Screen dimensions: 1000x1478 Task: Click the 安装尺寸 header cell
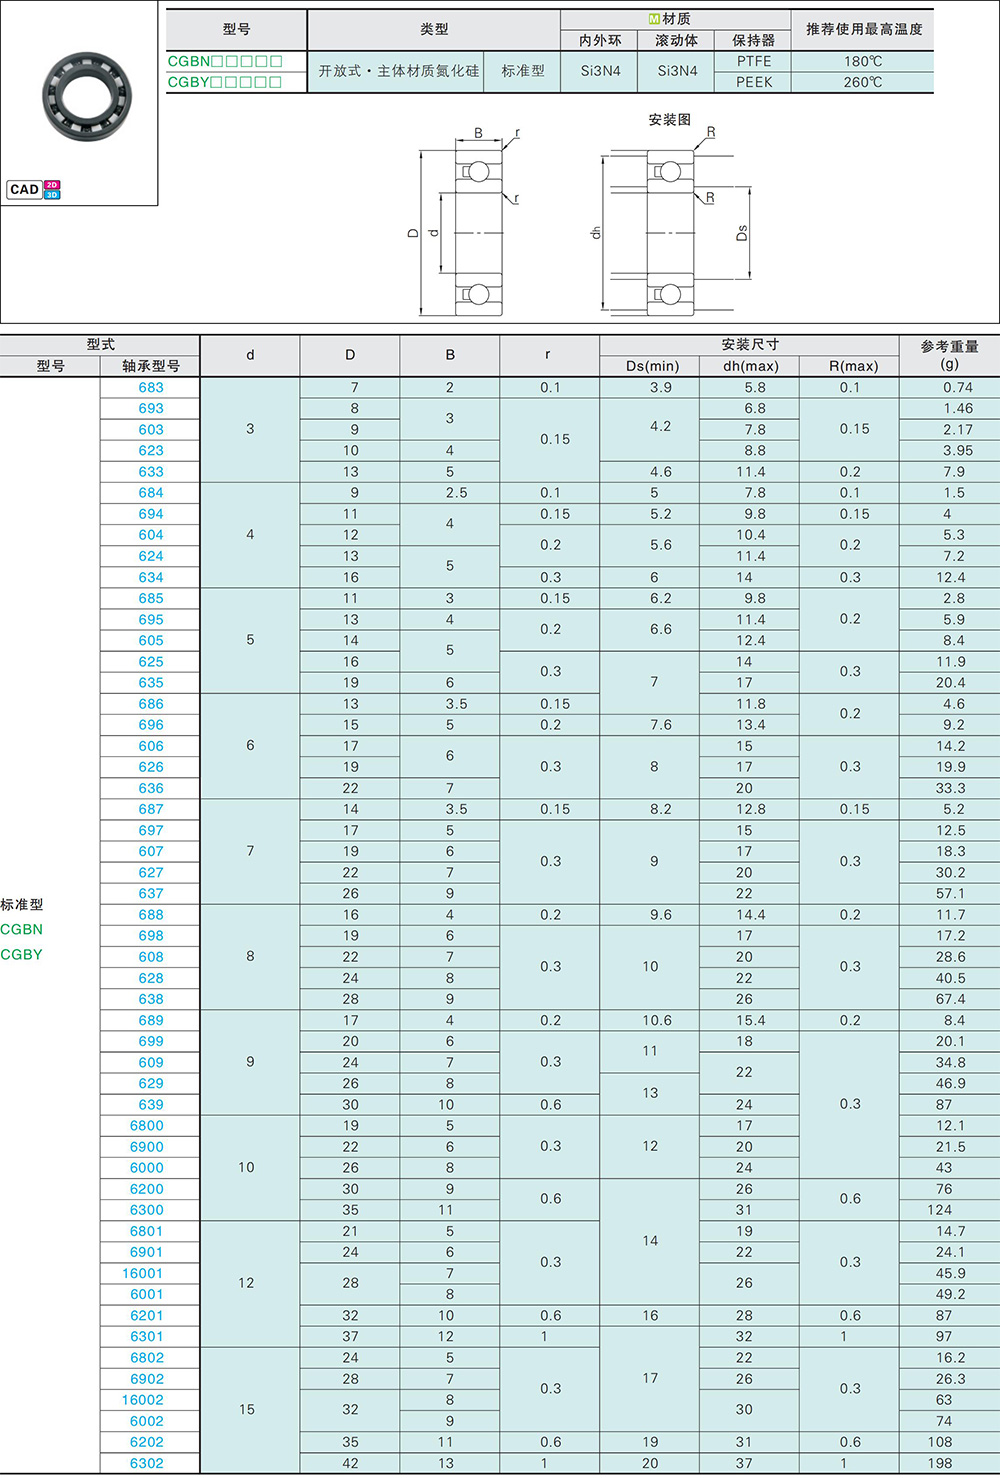click(750, 345)
